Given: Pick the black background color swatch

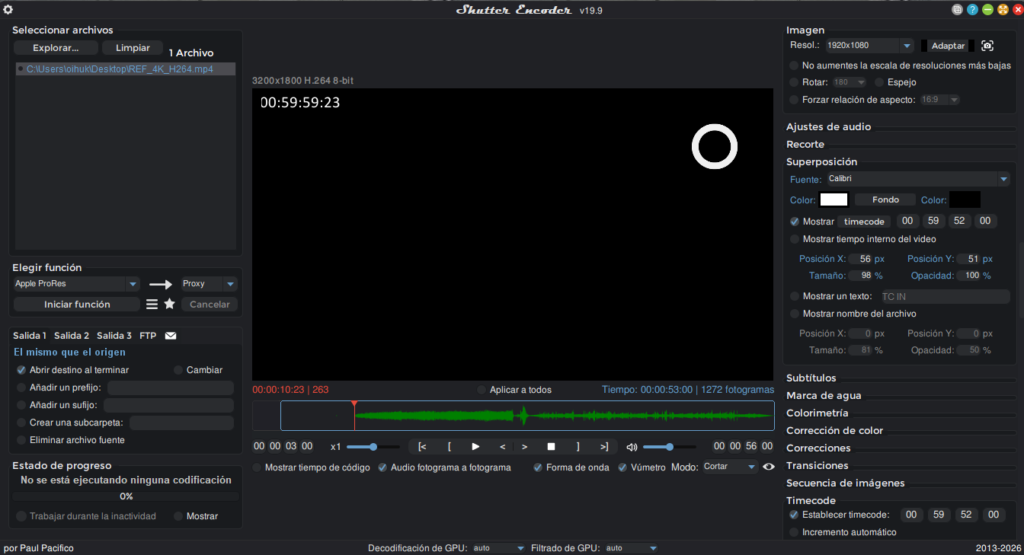Looking at the screenshot, I should pyautogui.click(x=965, y=200).
